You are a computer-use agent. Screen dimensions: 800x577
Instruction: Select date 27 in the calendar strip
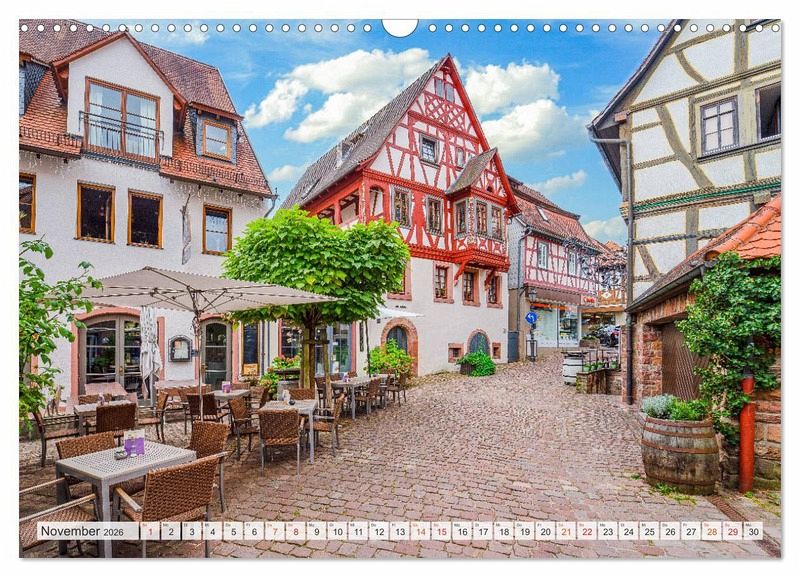[x=691, y=531]
